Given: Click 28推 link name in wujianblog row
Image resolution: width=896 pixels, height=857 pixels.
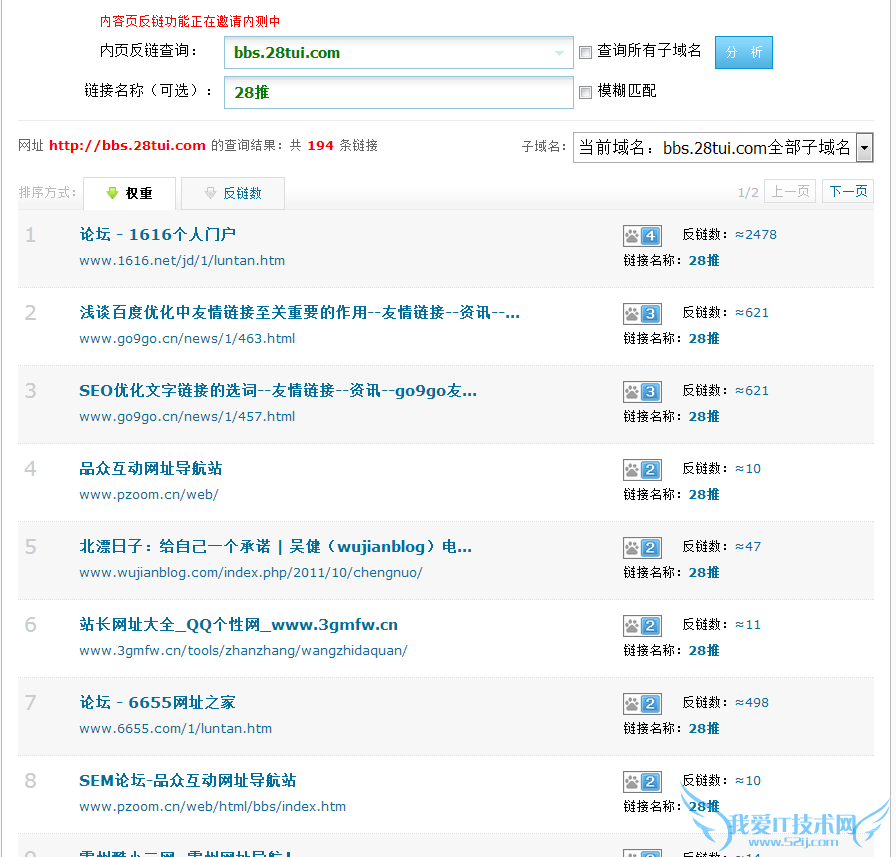Looking at the screenshot, I should click(703, 572).
